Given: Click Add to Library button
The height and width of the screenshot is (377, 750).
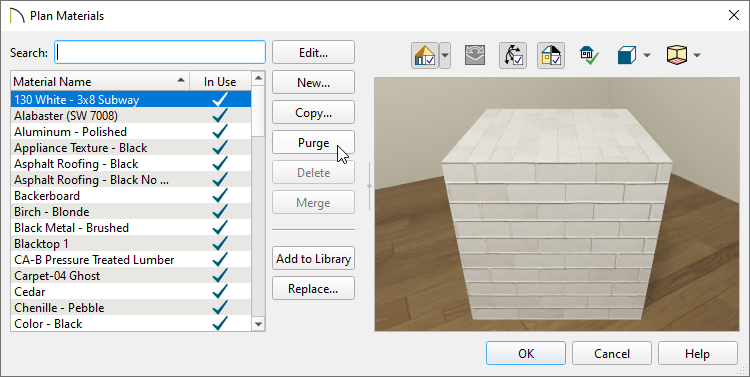Looking at the screenshot, I should pyautogui.click(x=313, y=258).
